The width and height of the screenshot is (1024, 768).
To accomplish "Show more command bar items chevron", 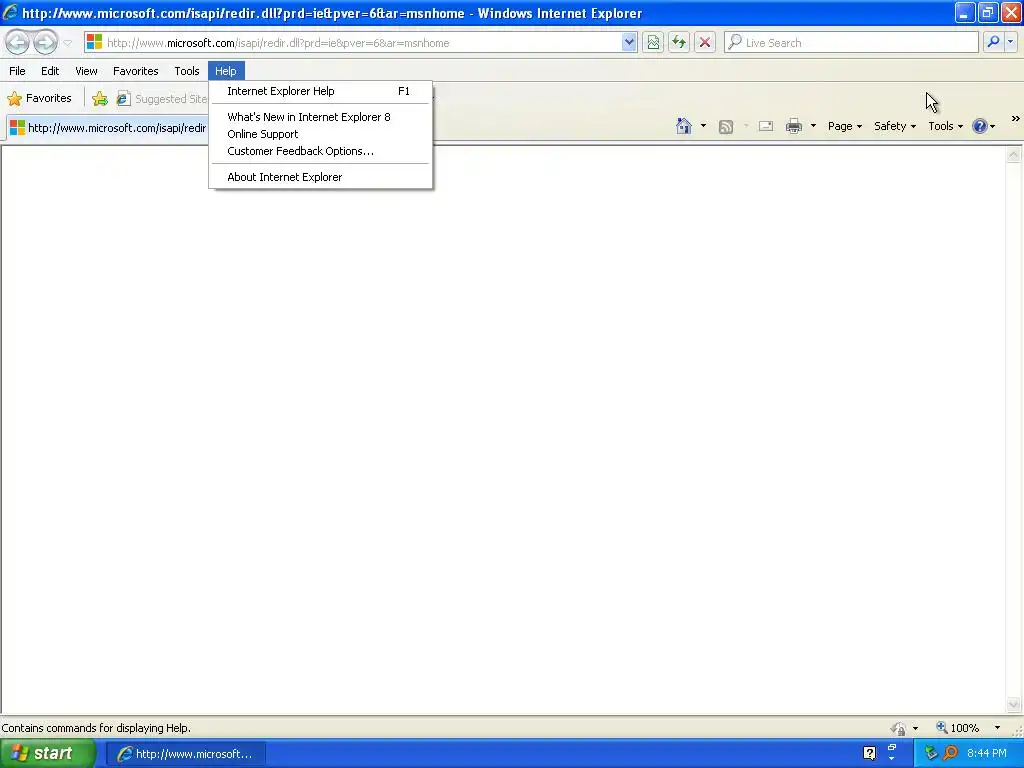I will tap(1016, 119).
